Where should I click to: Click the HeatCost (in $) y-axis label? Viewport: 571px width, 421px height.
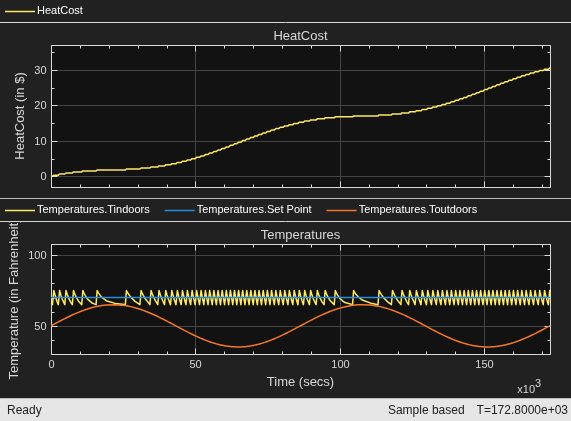(20, 116)
